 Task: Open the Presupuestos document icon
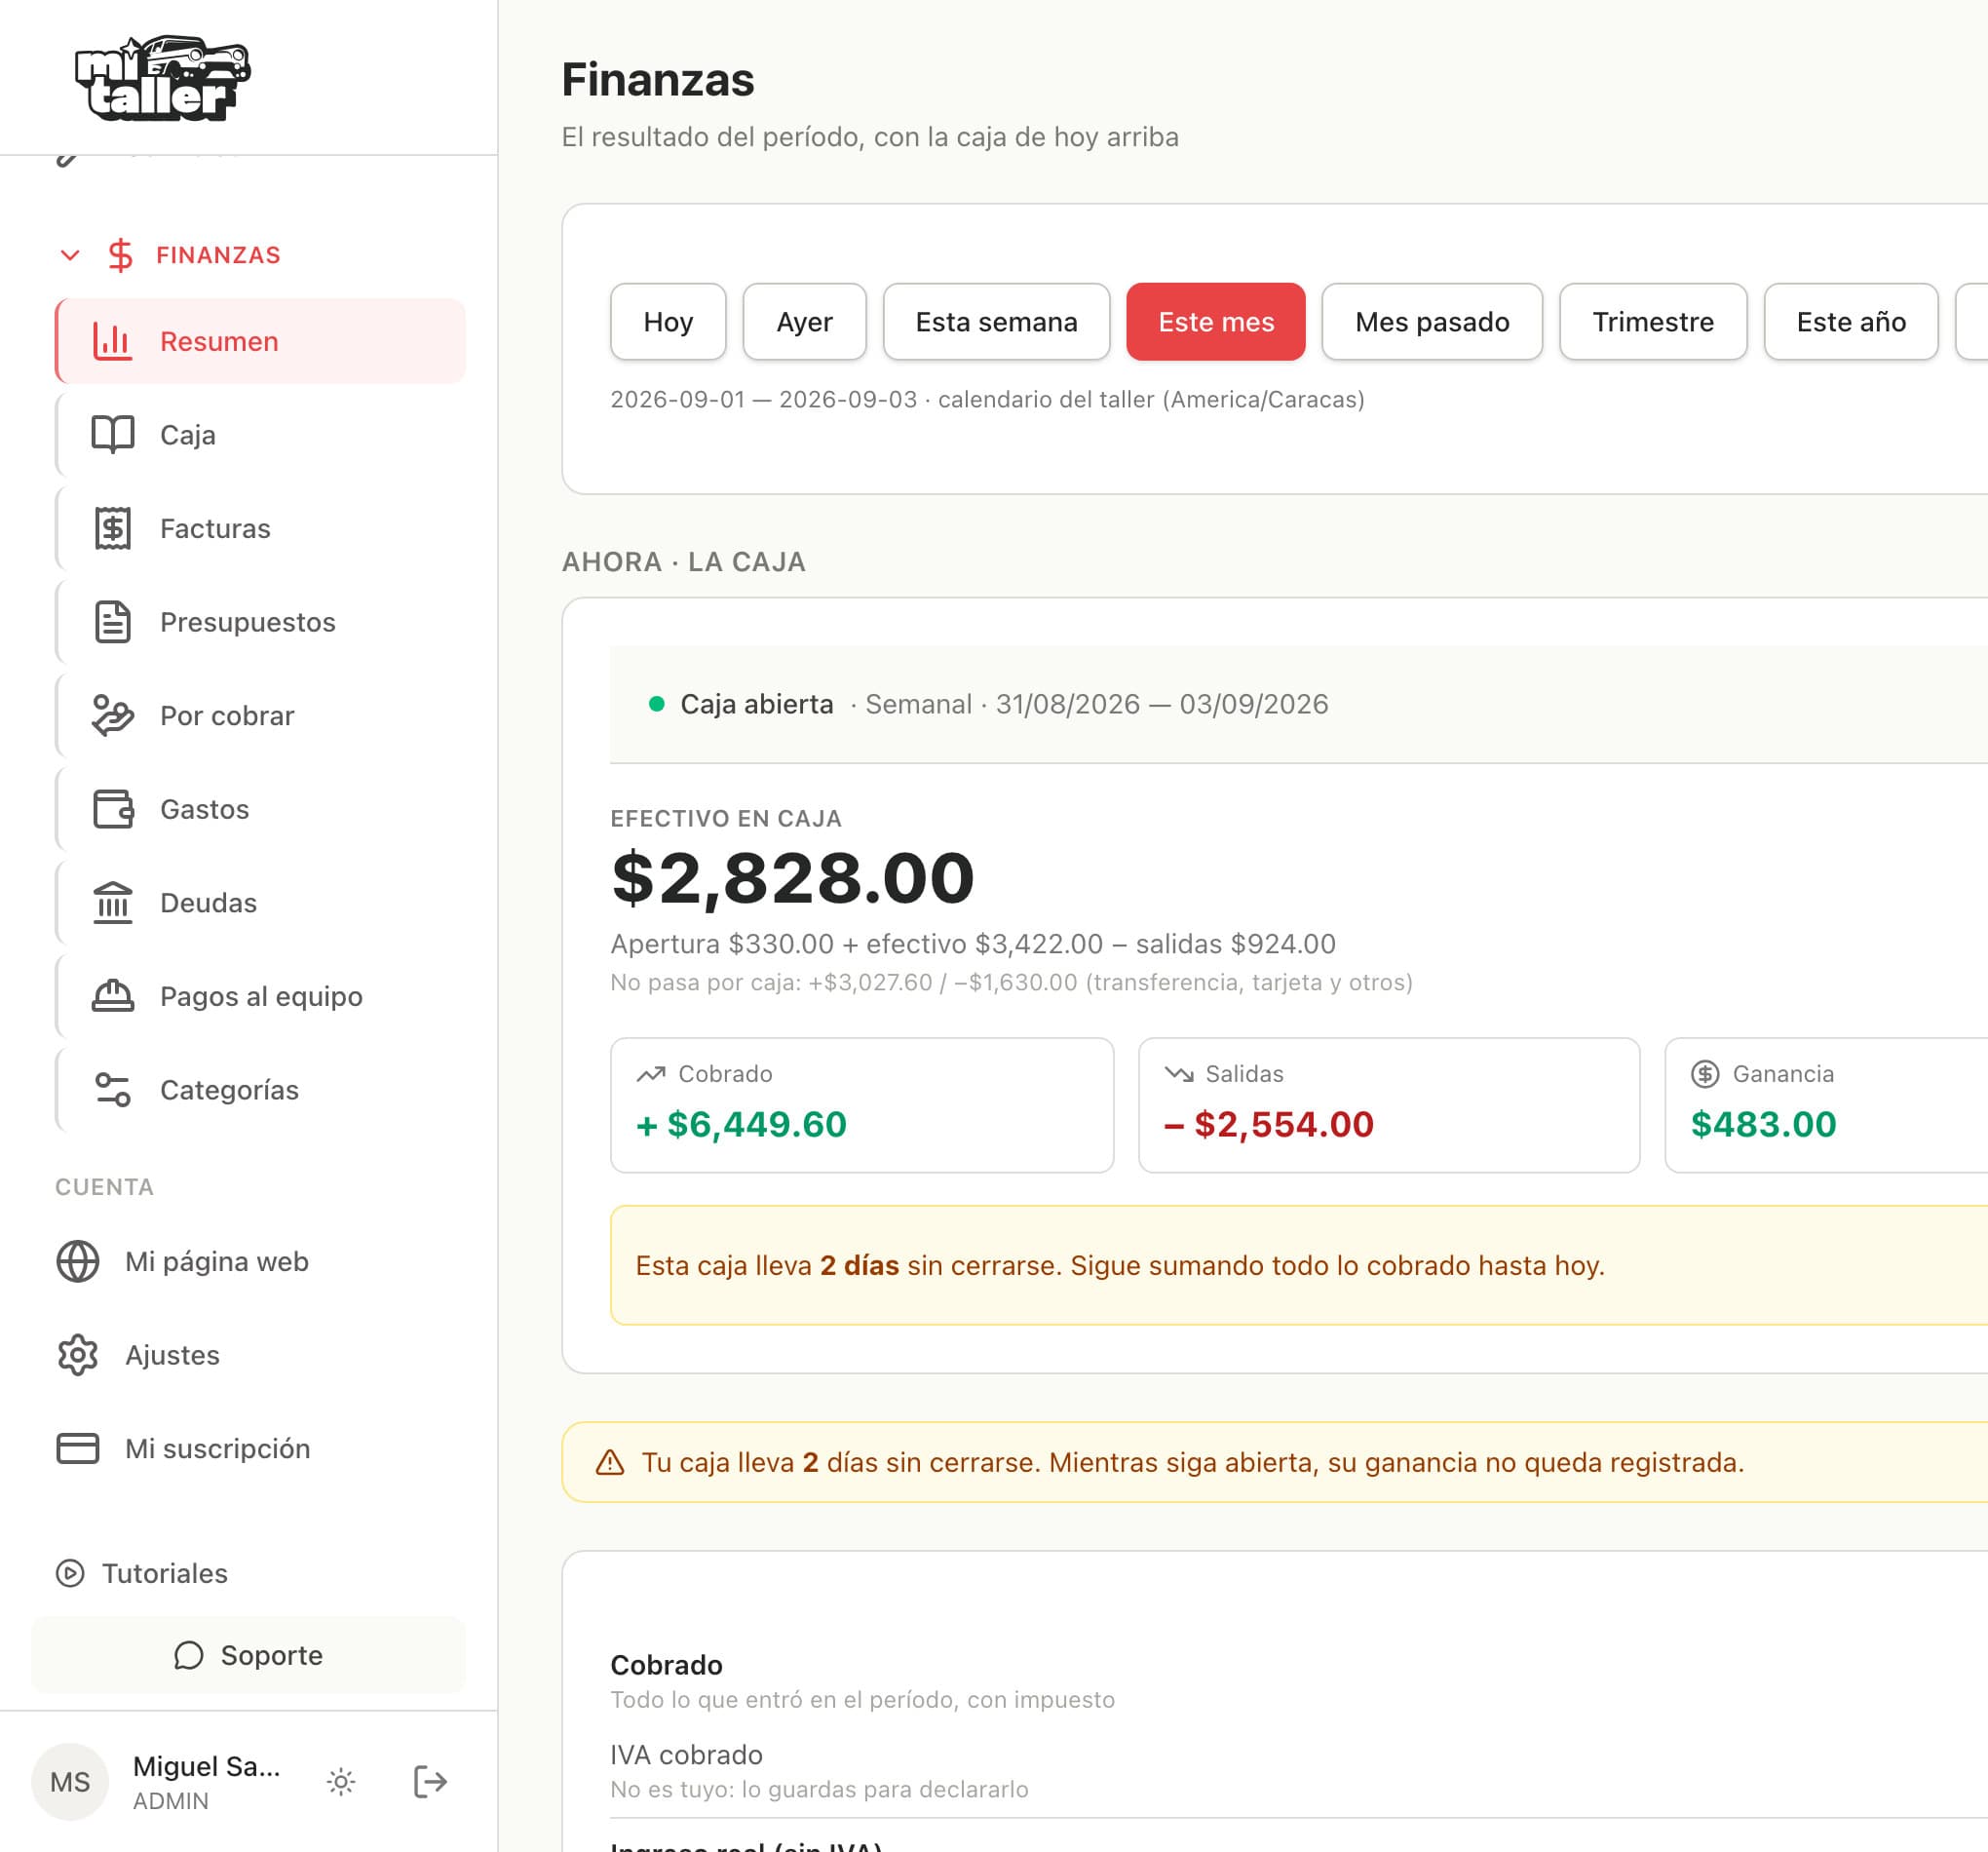click(x=112, y=622)
